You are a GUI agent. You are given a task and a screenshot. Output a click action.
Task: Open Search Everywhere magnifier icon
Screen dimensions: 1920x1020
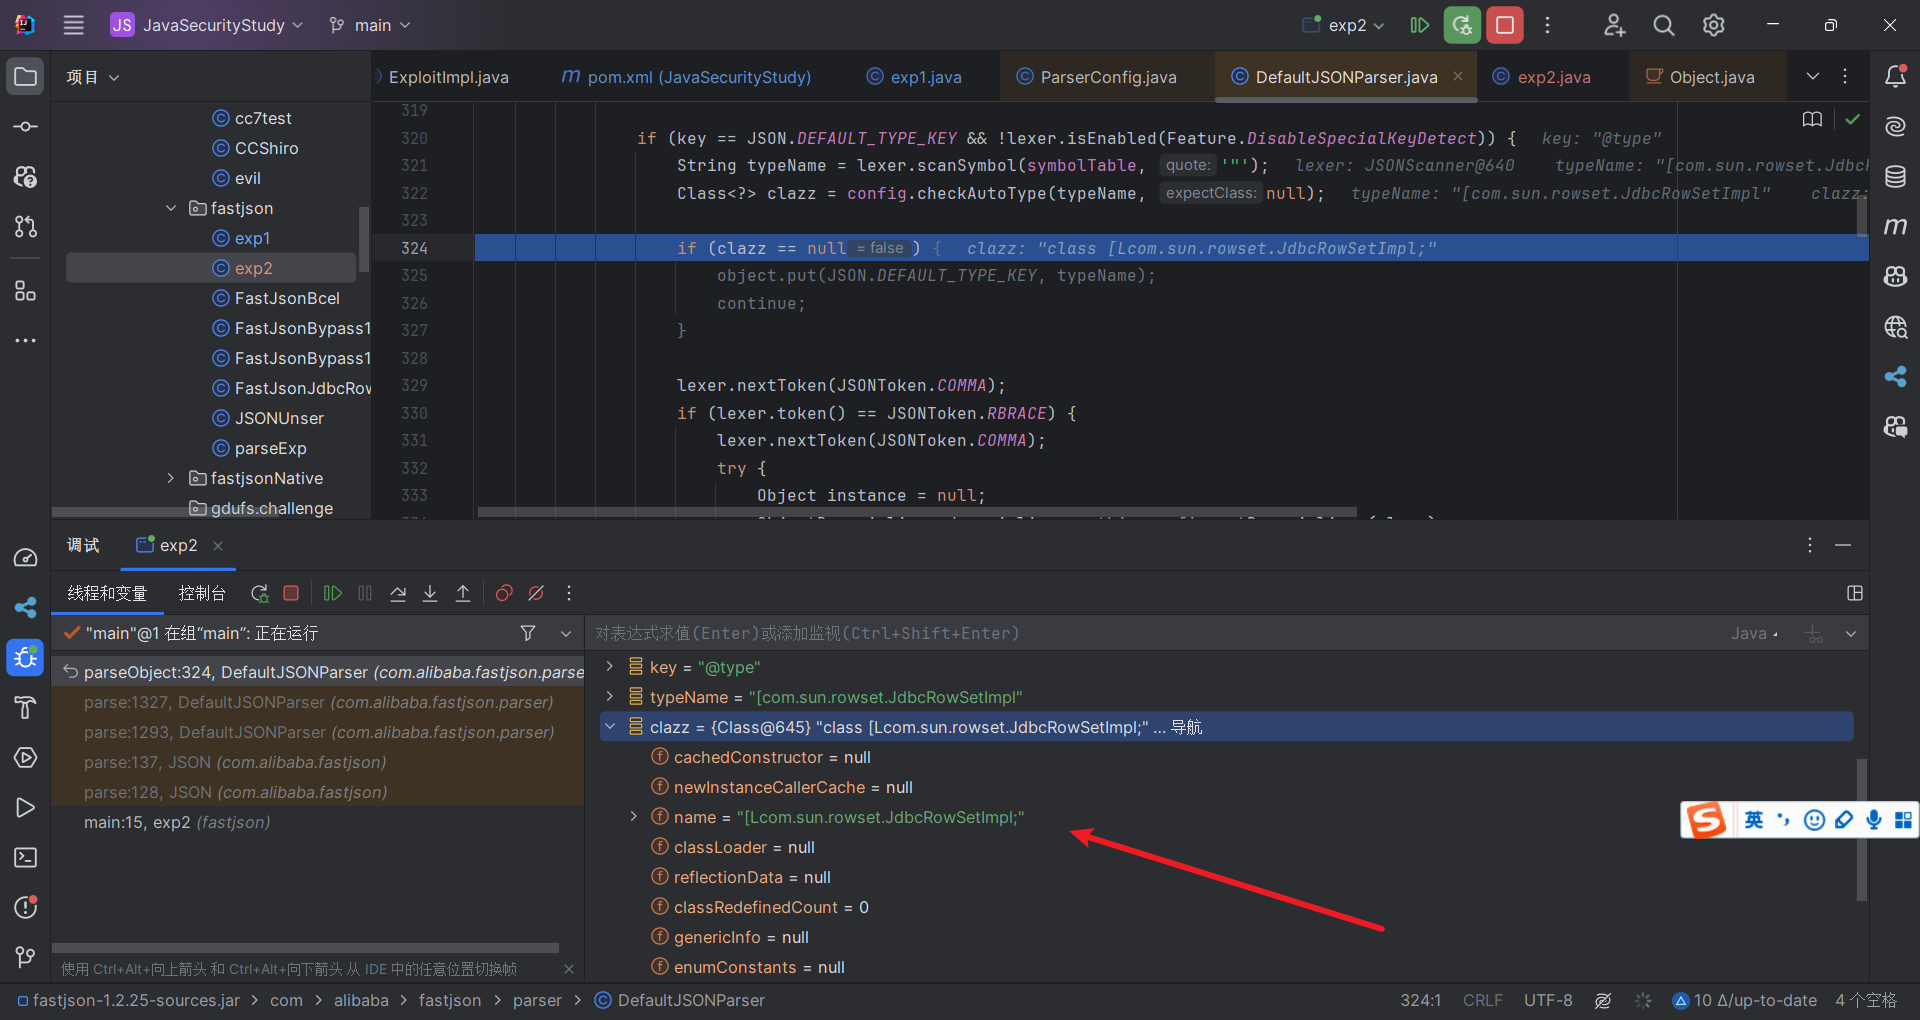click(1664, 25)
